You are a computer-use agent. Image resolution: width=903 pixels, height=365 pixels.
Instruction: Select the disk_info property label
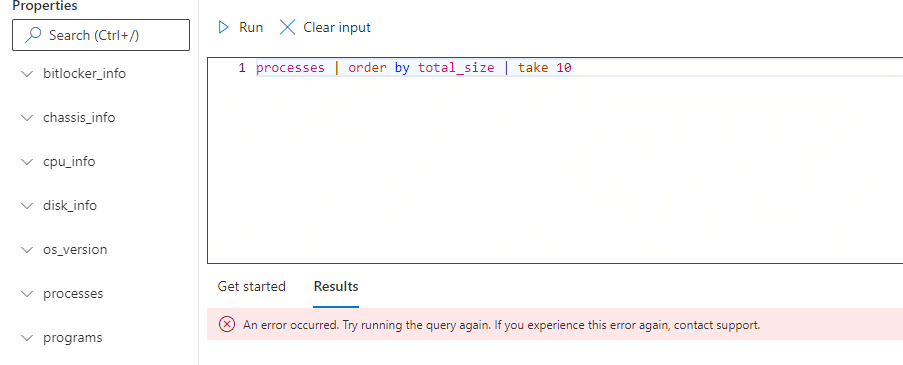click(70, 206)
